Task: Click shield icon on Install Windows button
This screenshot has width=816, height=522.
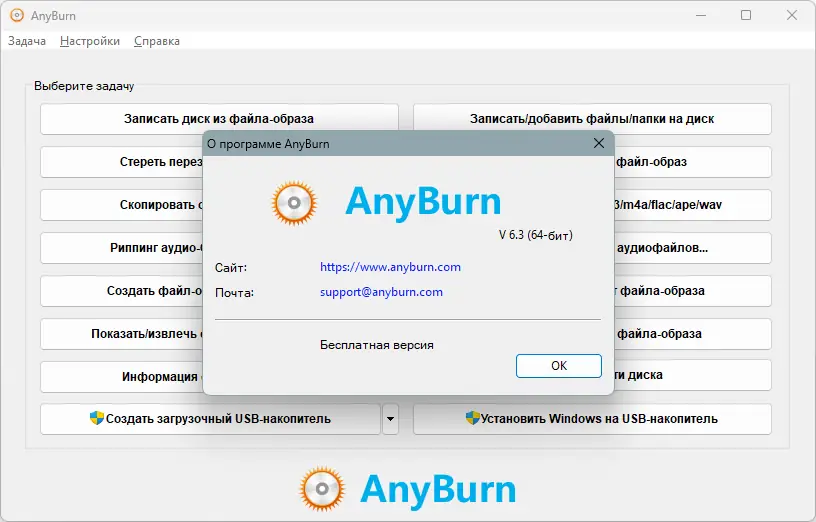Action: 472,418
